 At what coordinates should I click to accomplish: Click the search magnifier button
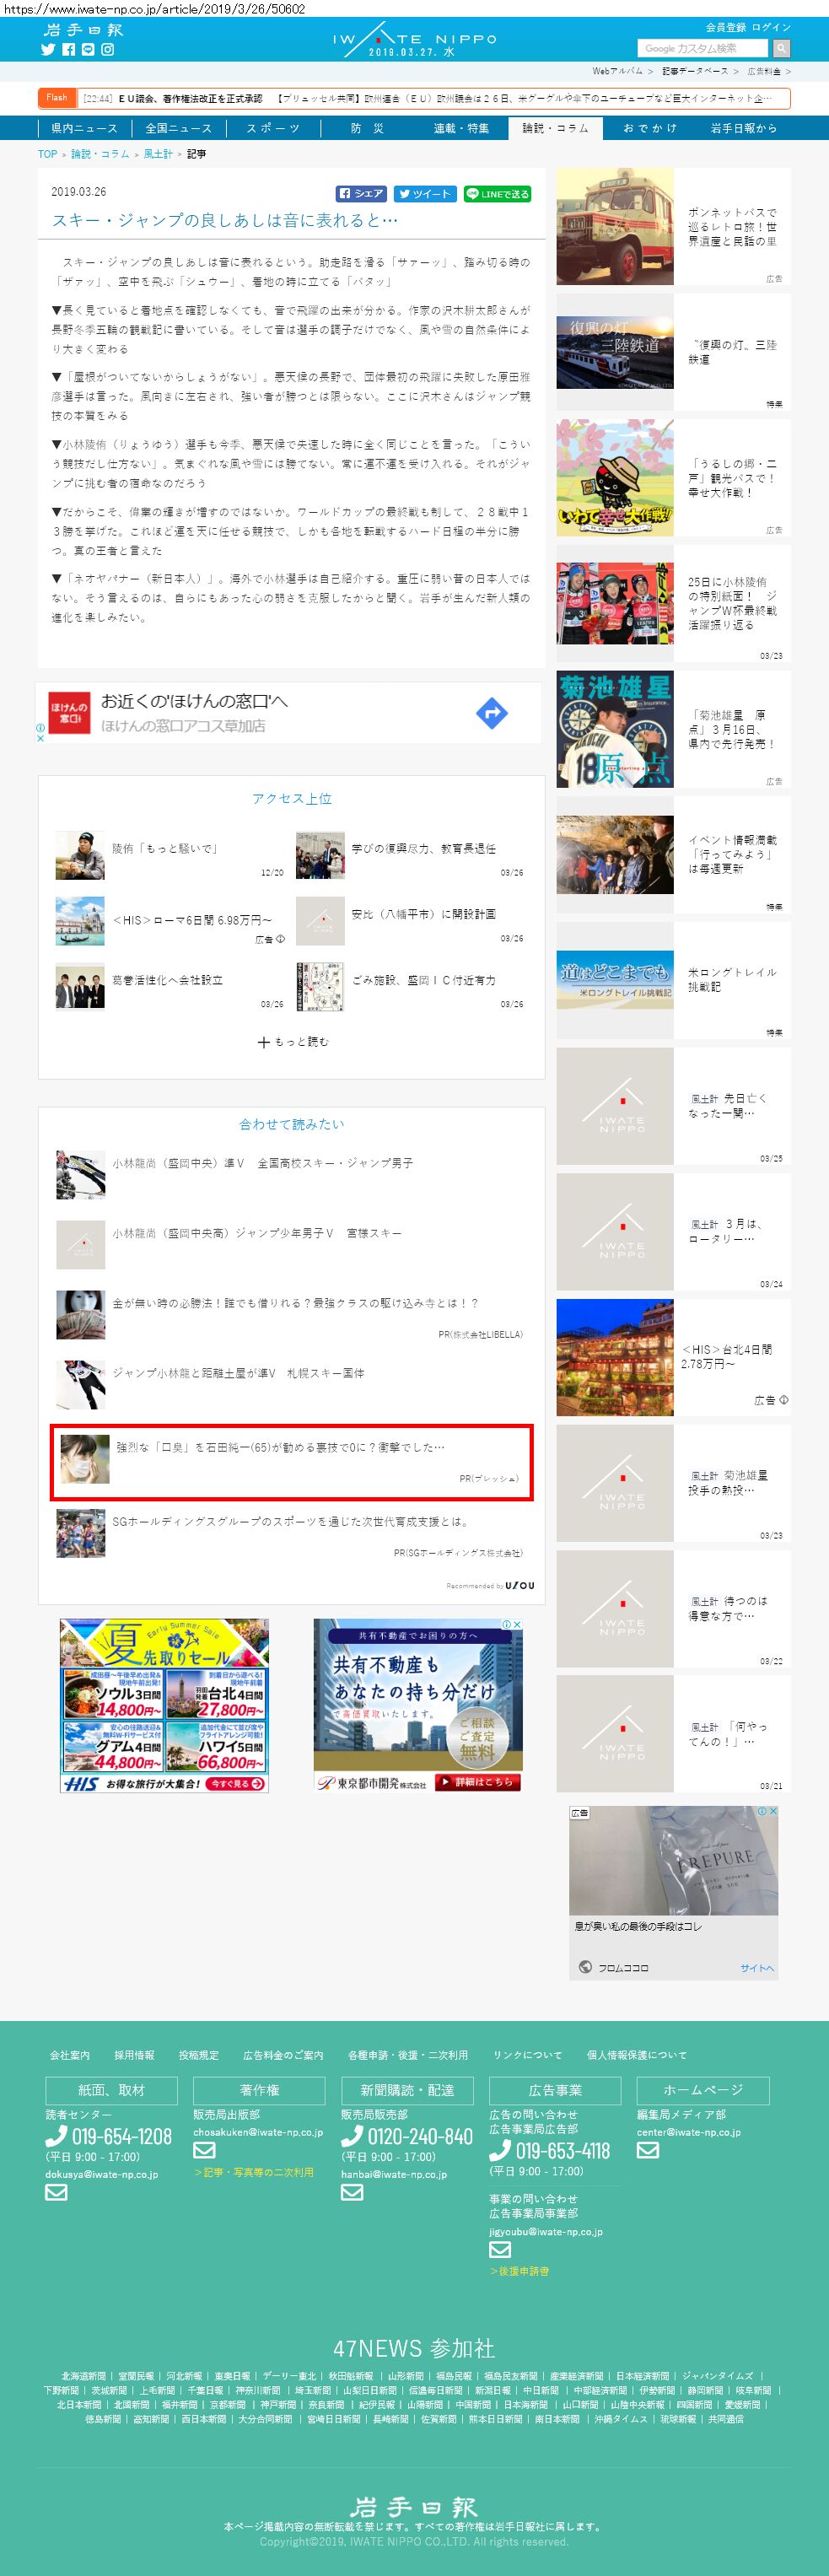781,48
